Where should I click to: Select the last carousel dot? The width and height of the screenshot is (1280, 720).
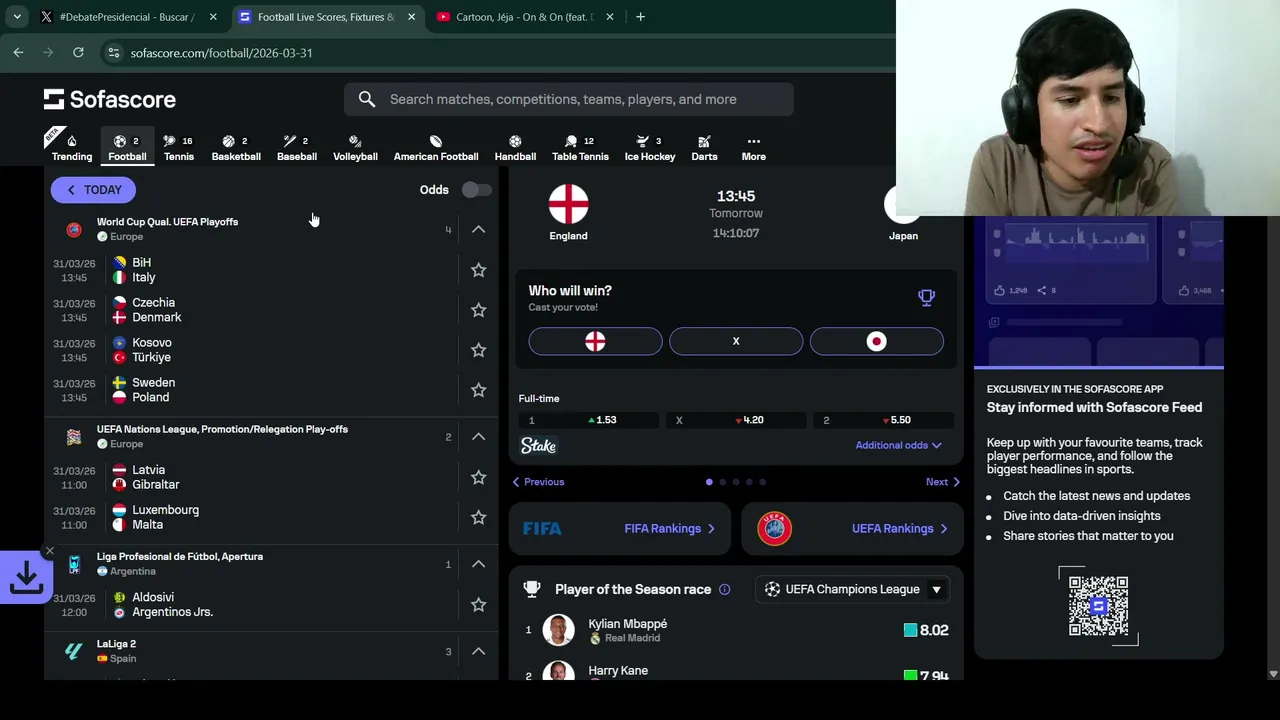(762, 482)
